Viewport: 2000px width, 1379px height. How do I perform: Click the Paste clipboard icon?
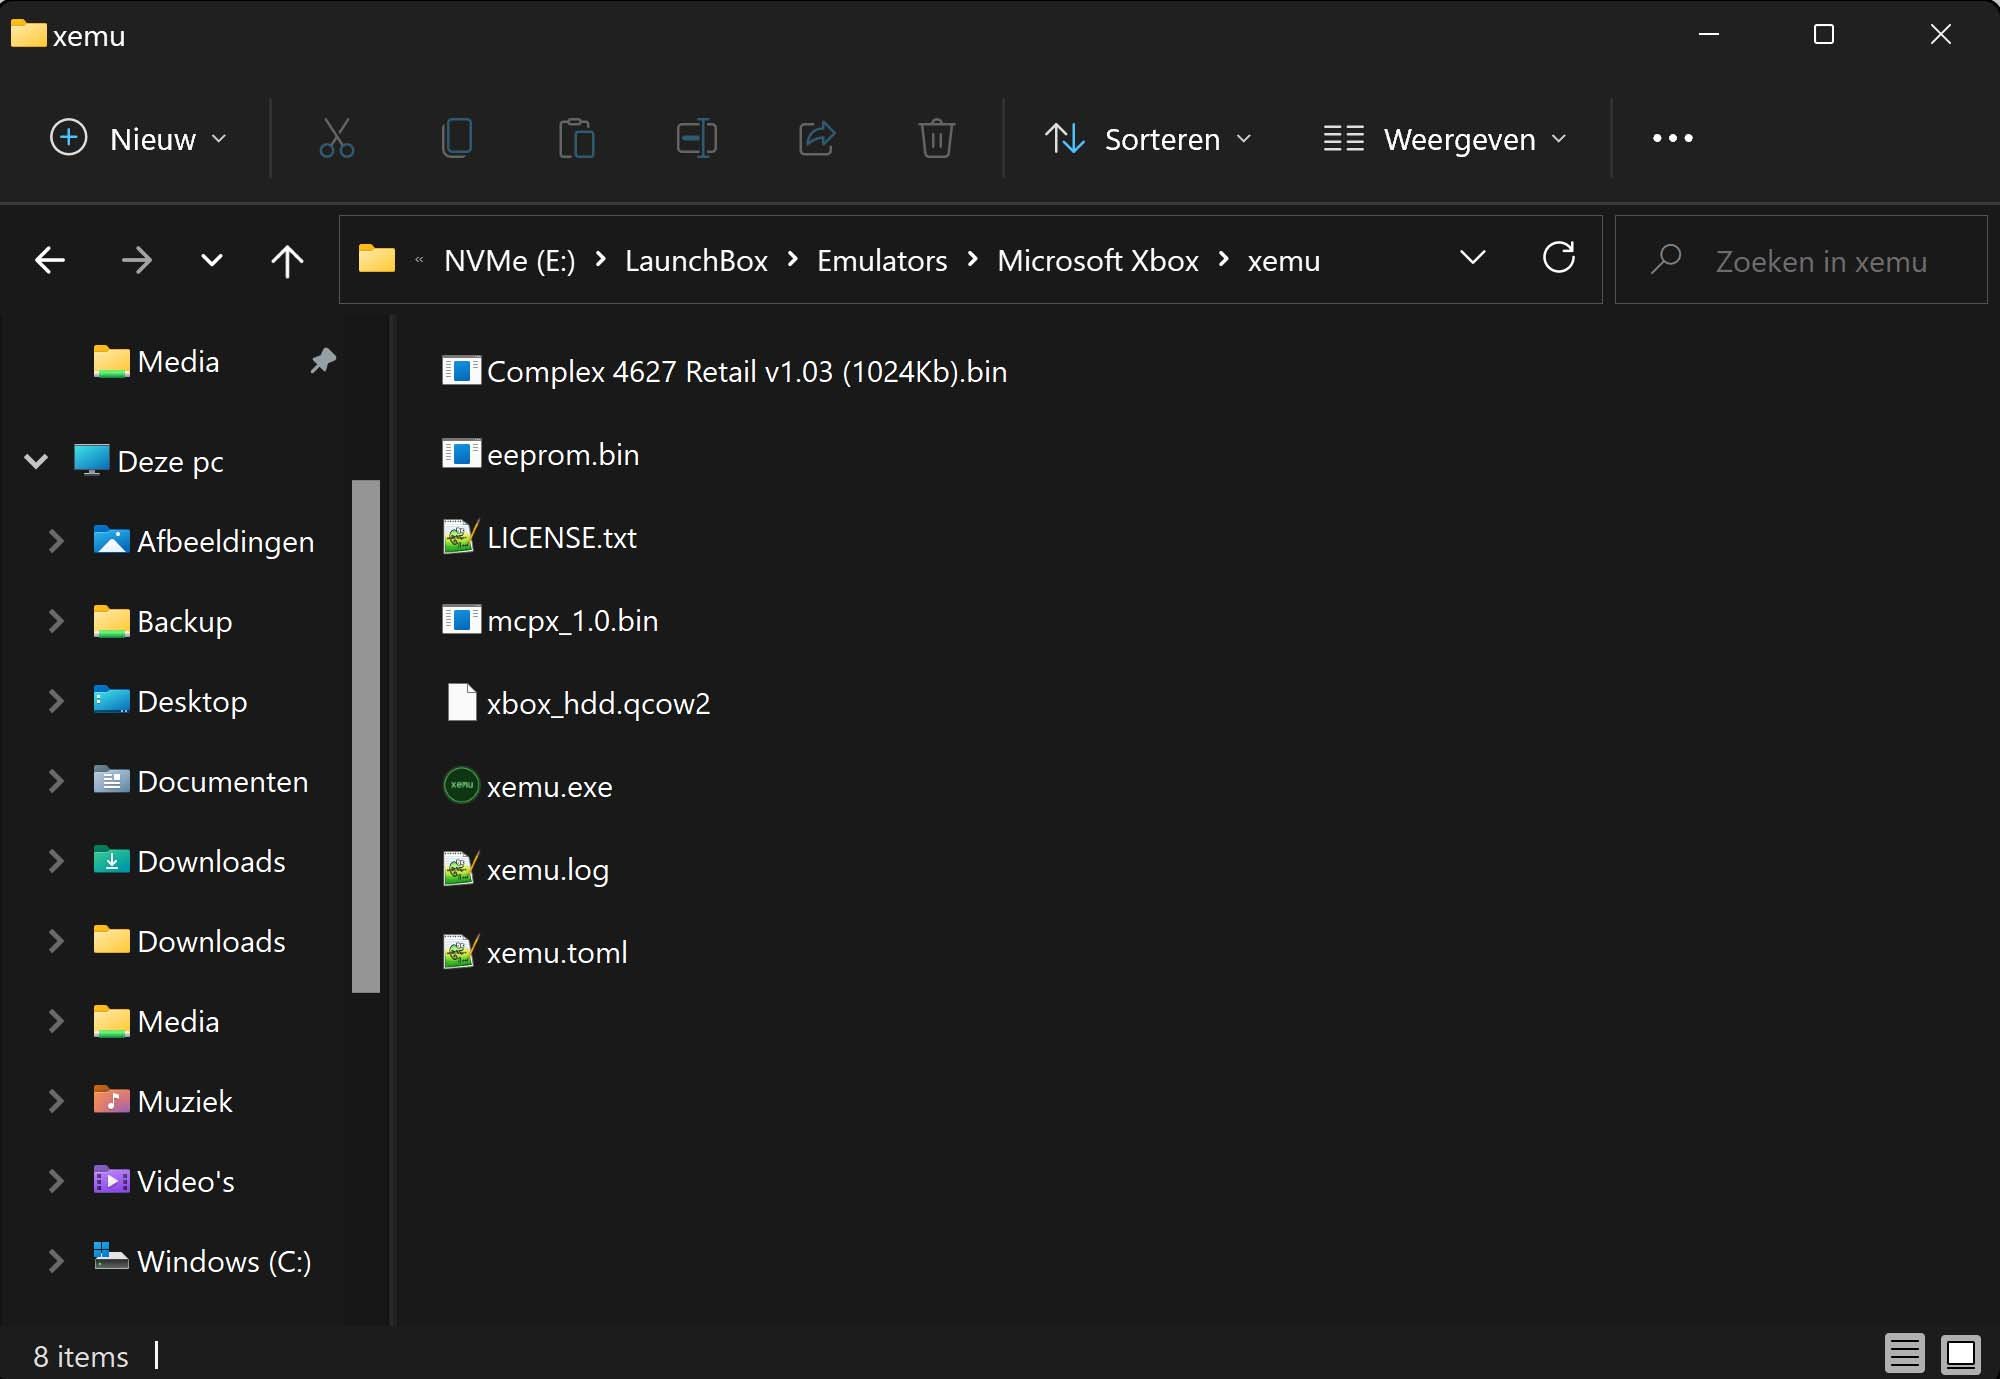577,138
